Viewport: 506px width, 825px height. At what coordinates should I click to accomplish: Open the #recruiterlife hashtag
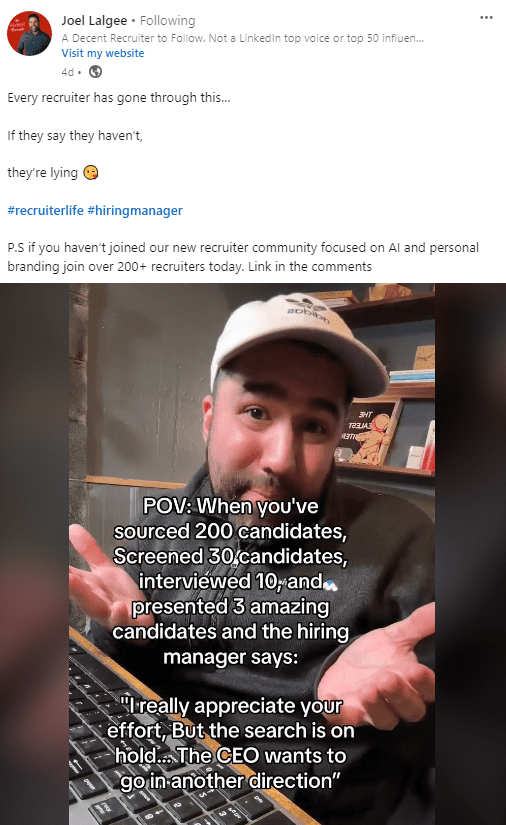point(45,210)
